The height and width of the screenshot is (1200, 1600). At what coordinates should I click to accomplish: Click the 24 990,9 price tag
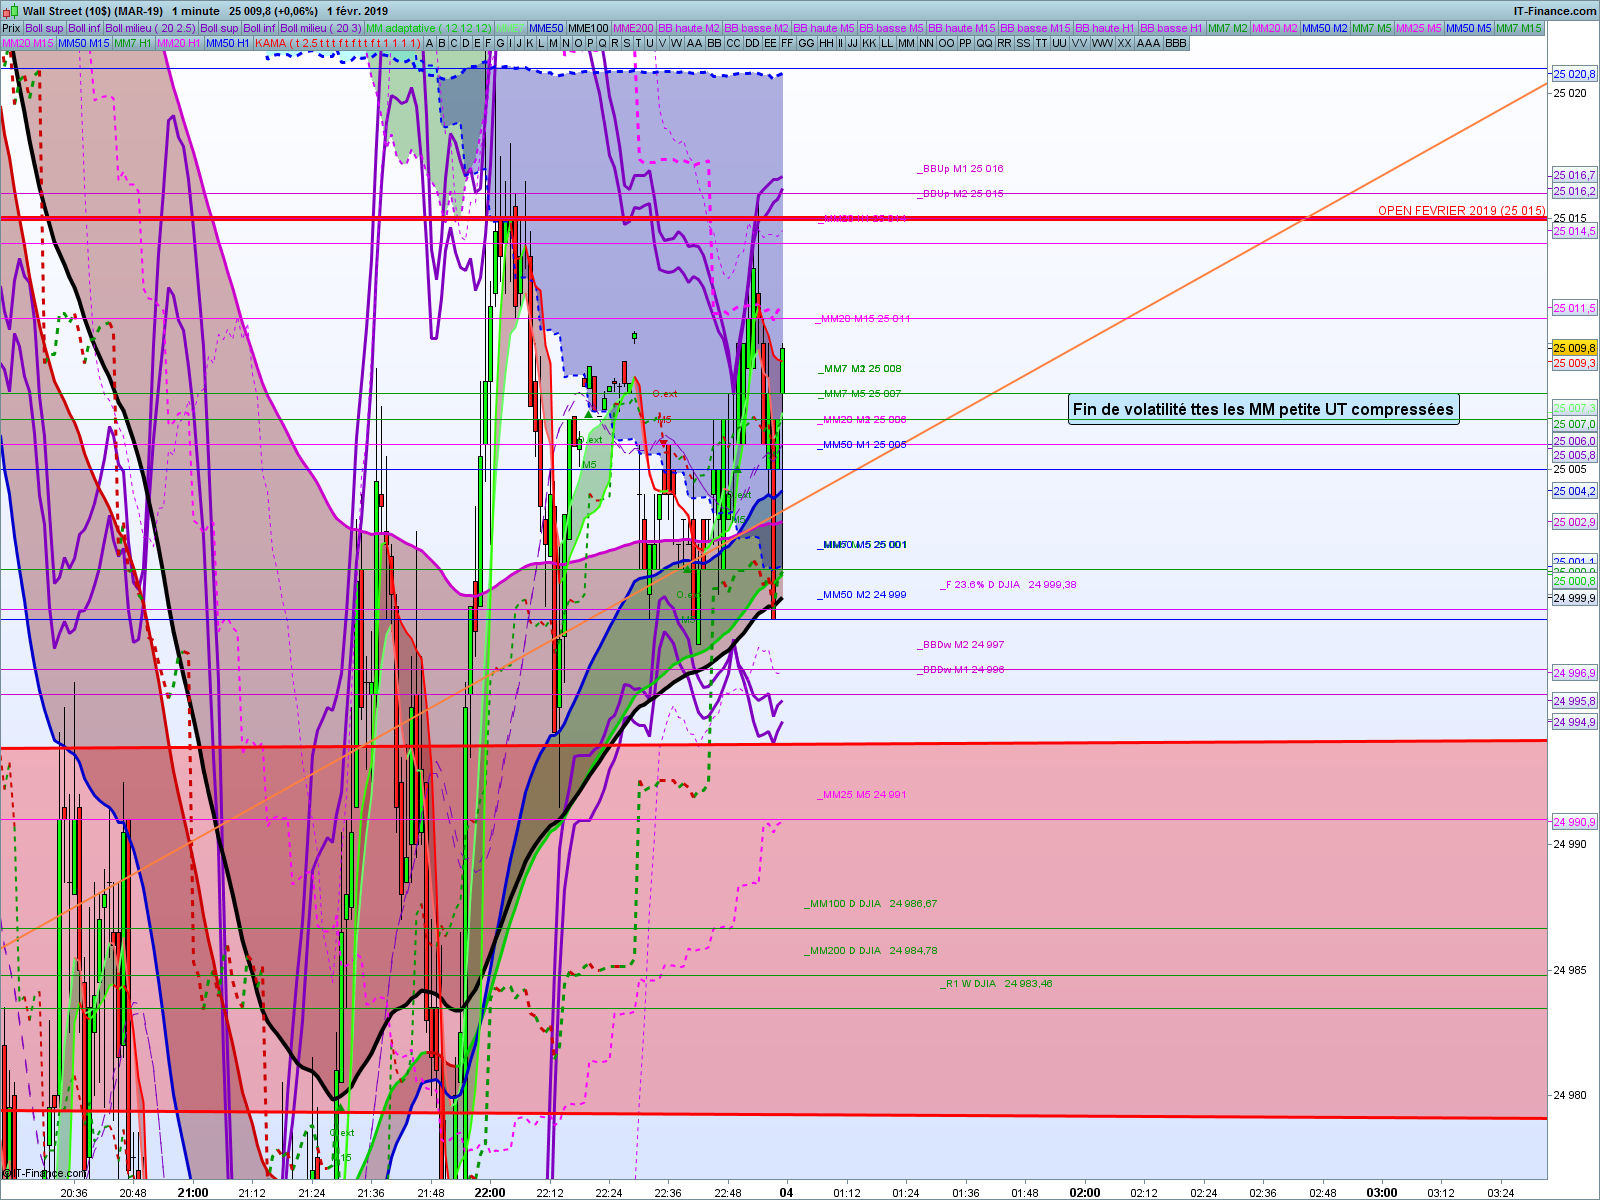(x=1575, y=822)
